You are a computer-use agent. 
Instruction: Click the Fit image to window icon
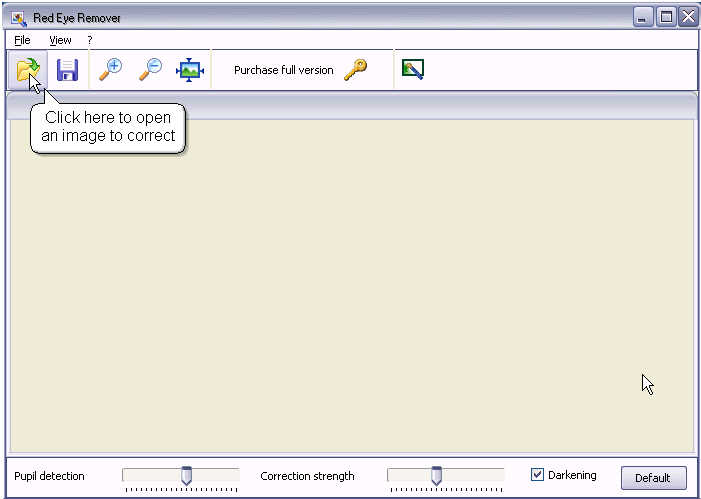190,70
